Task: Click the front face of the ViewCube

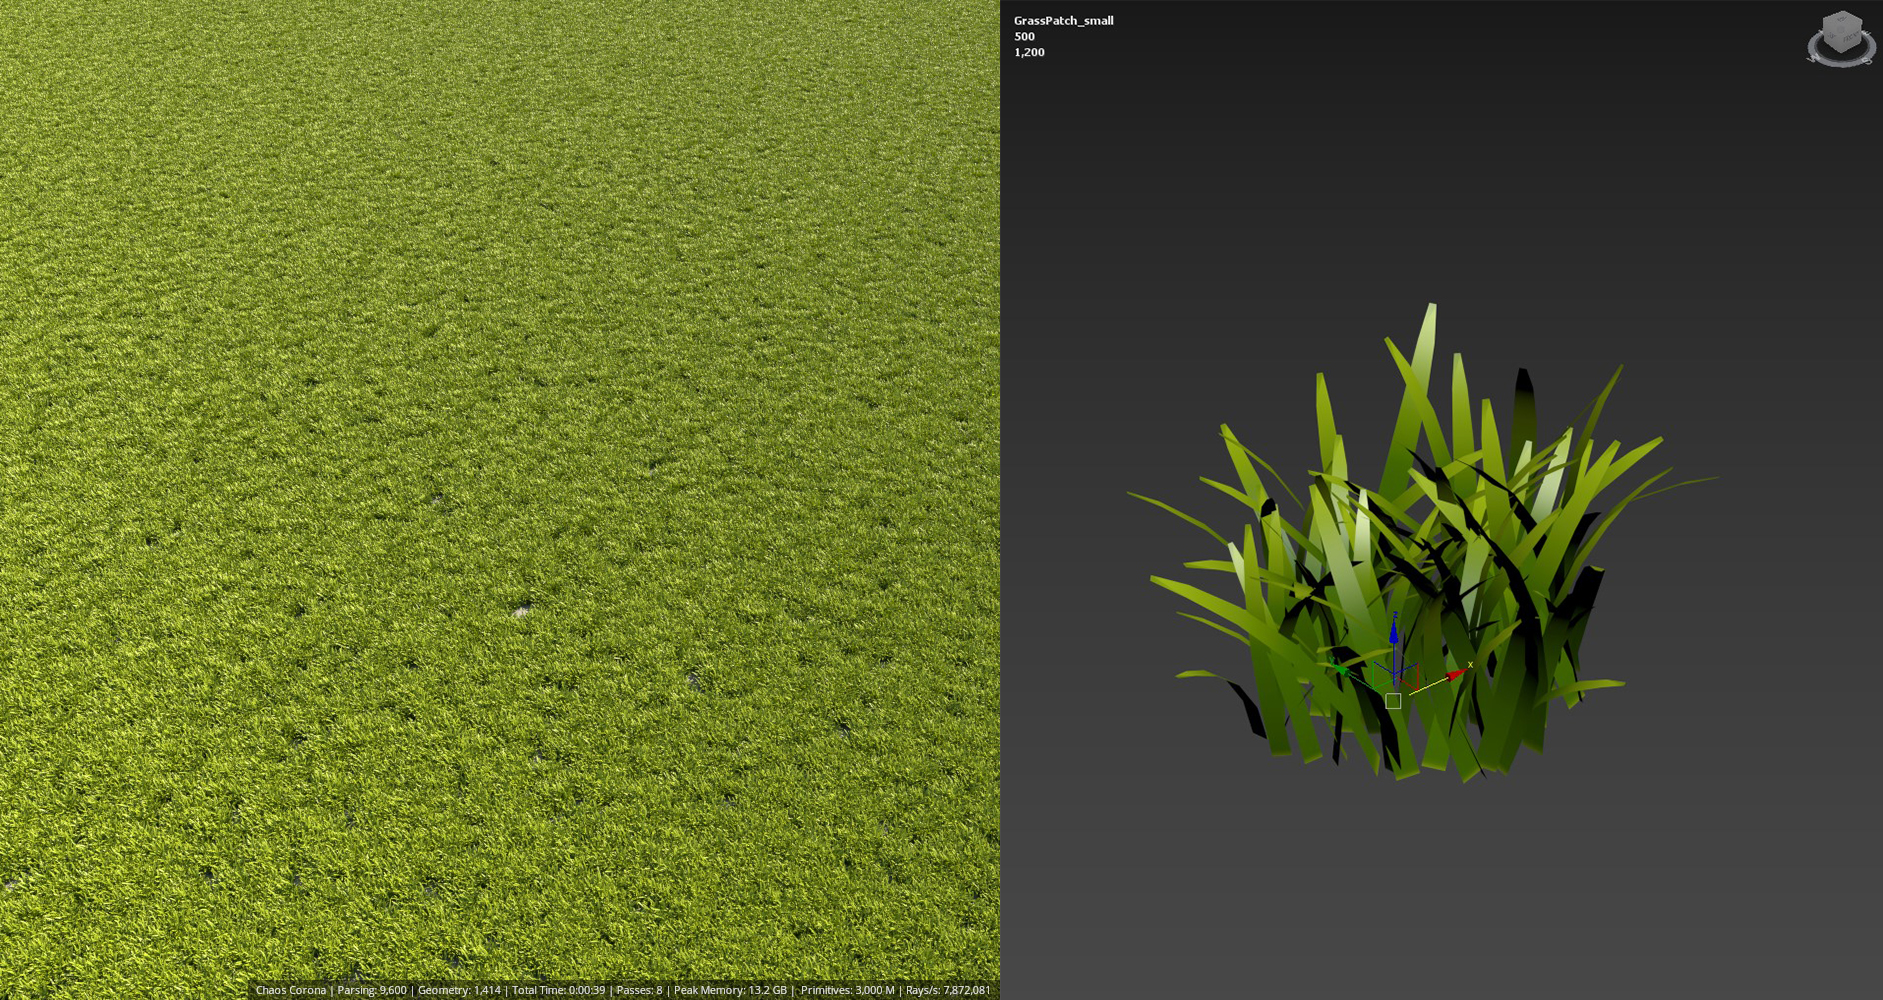Action: [x=1850, y=38]
